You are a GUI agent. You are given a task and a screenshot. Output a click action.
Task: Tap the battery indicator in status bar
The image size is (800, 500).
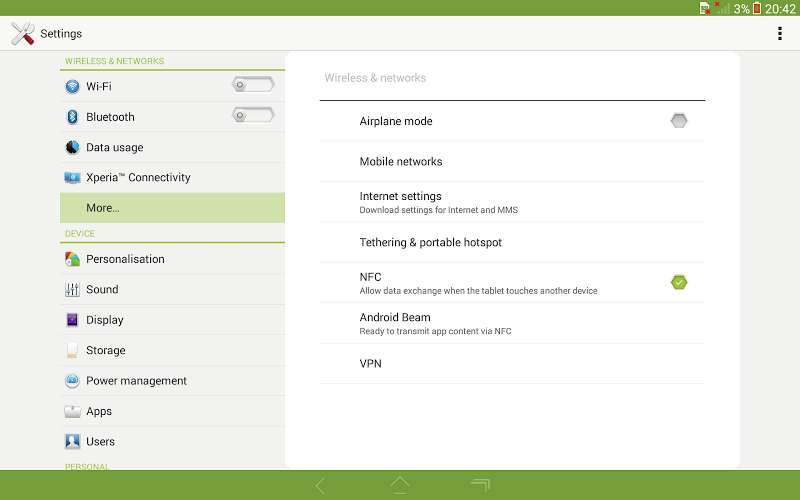point(757,8)
